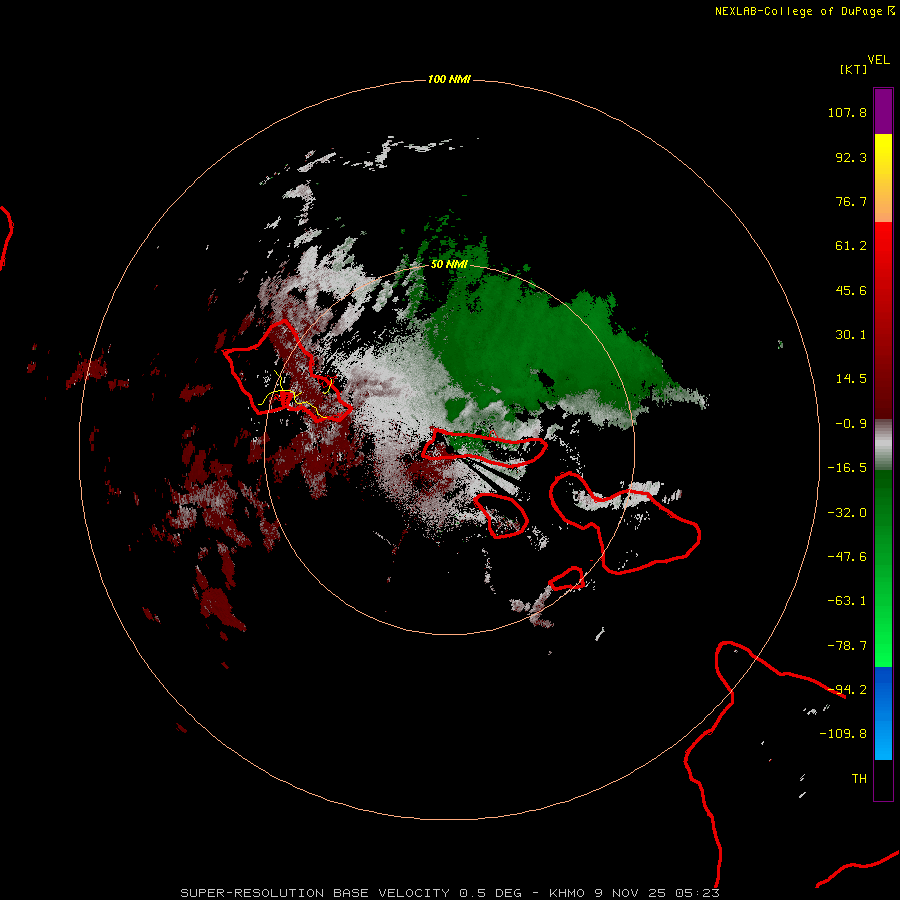900x900 pixels.
Task: Click the 50 NMI range ring label
Action: pyautogui.click(x=449, y=264)
